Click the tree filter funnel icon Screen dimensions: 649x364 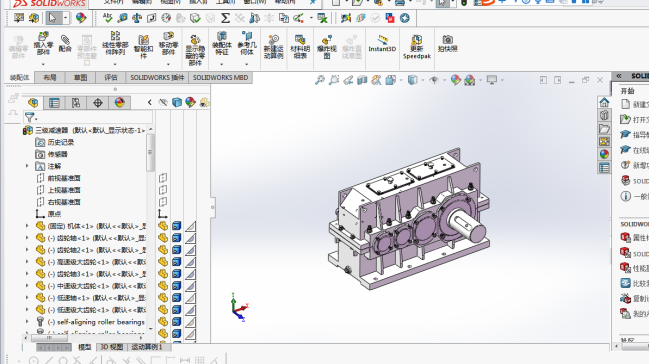pos(29,117)
